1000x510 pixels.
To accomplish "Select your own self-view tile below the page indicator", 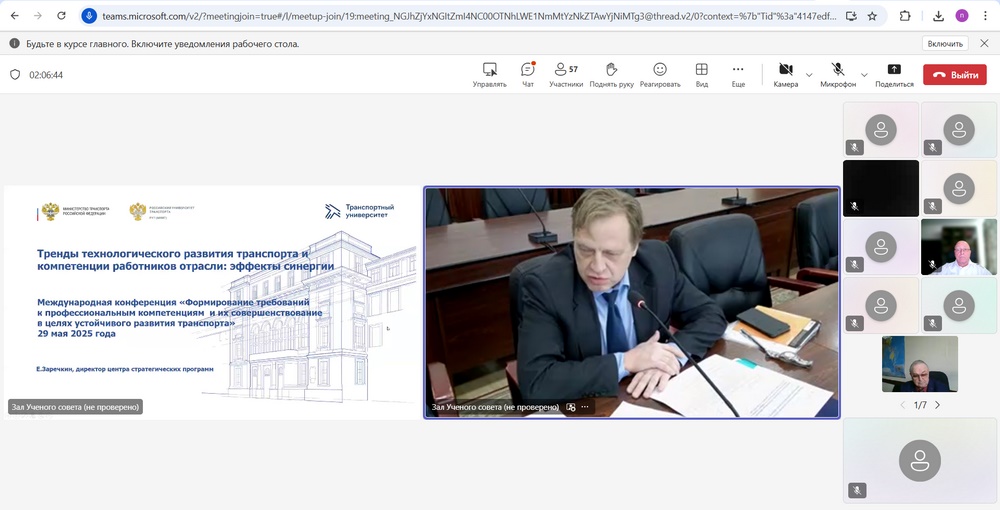I will pos(920,461).
